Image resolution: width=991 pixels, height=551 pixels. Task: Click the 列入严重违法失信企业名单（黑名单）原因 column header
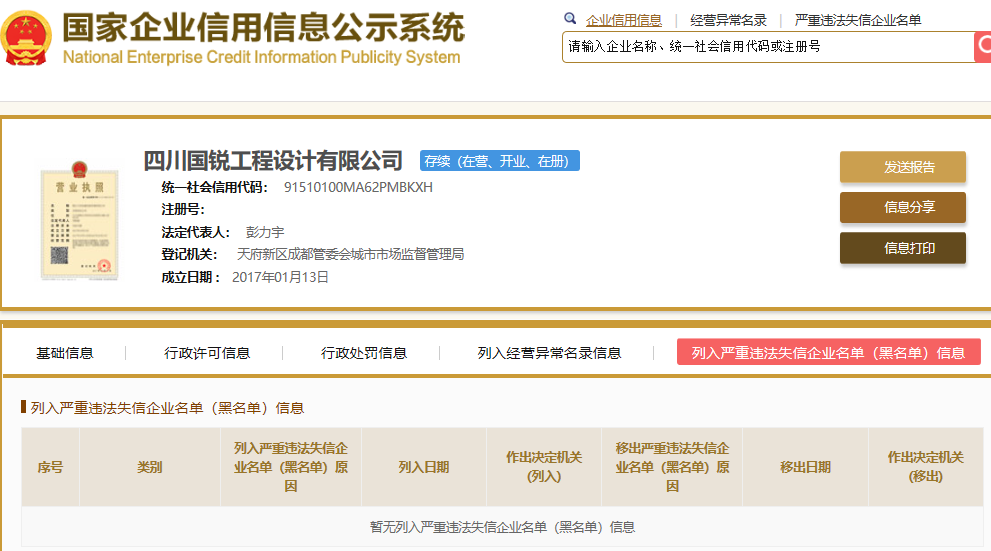[291, 467]
